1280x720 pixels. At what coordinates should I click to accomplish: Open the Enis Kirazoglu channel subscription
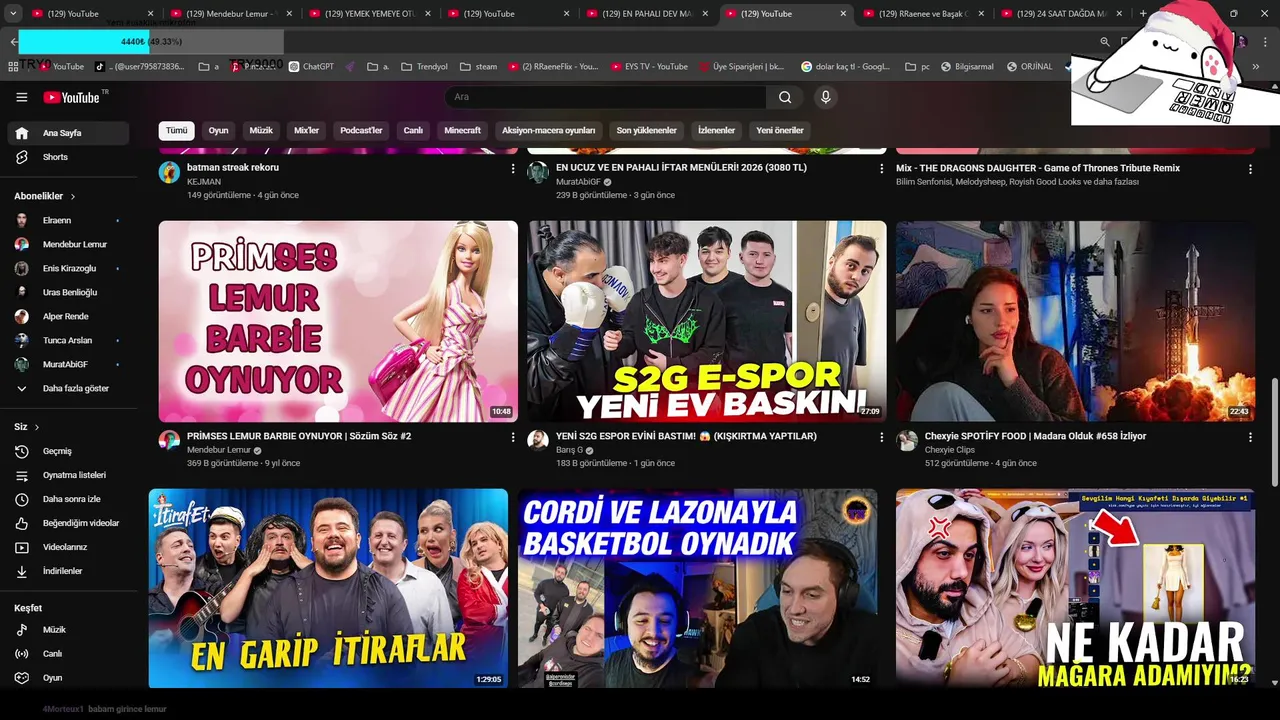(x=68, y=268)
